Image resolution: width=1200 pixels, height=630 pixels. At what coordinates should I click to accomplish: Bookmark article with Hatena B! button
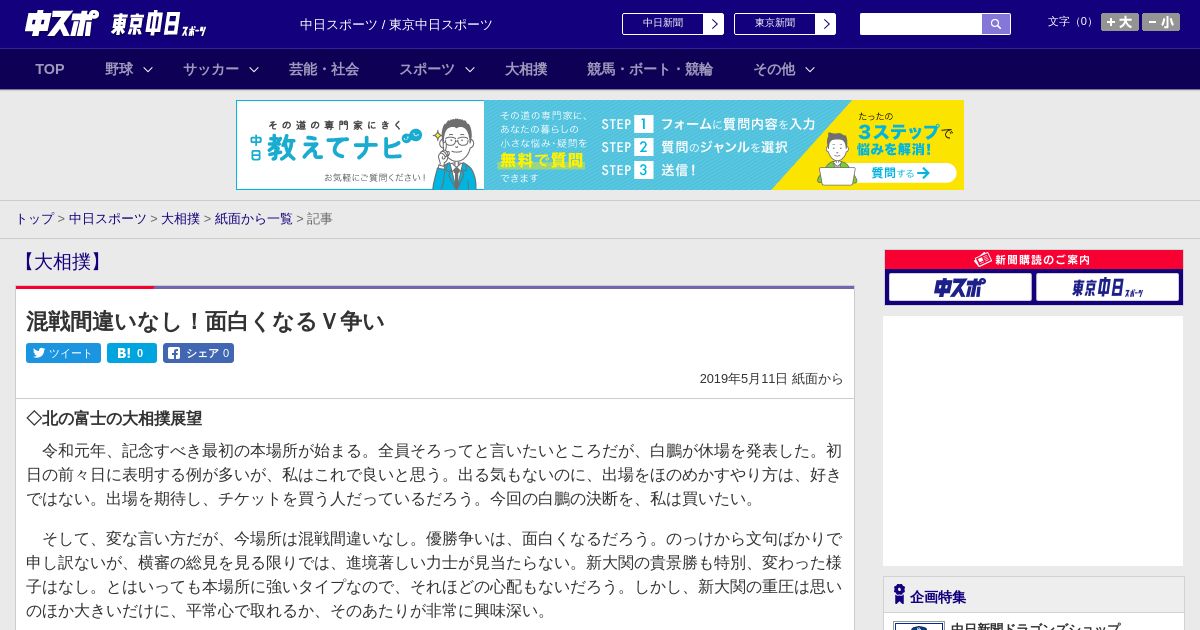[132, 353]
